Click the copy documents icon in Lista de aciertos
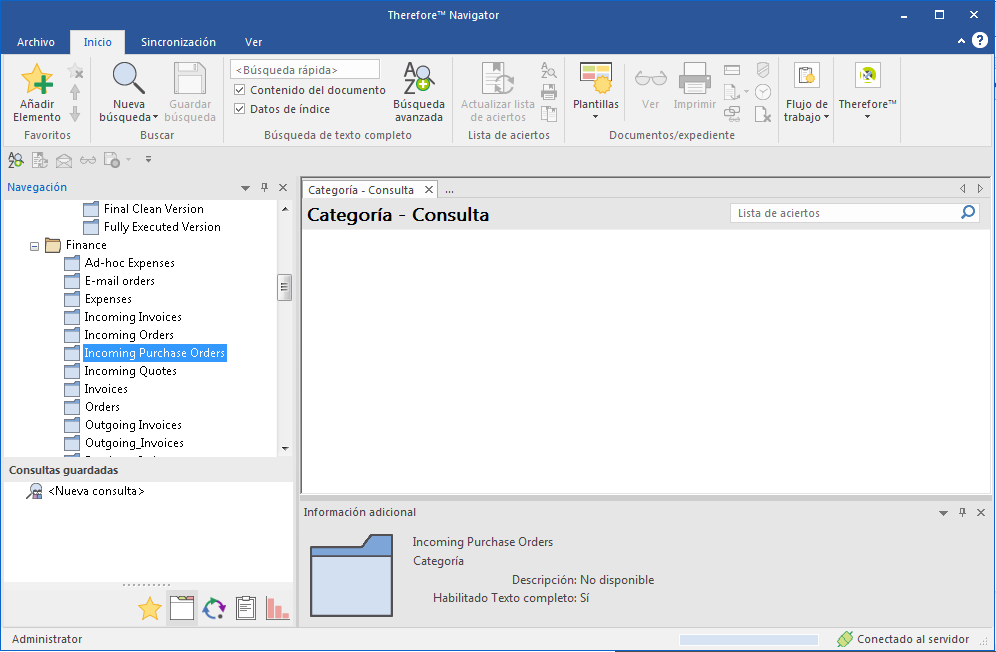996x652 pixels. tap(549, 114)
